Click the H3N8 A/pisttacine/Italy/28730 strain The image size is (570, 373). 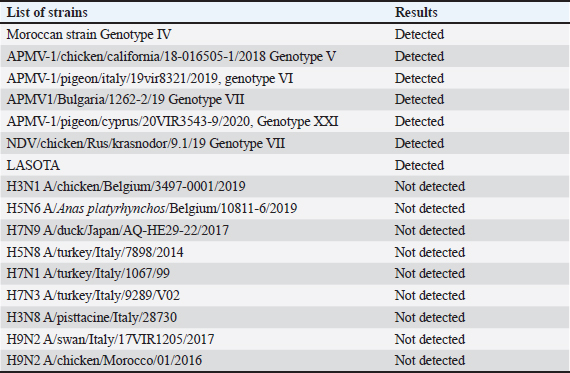point(92,317)
